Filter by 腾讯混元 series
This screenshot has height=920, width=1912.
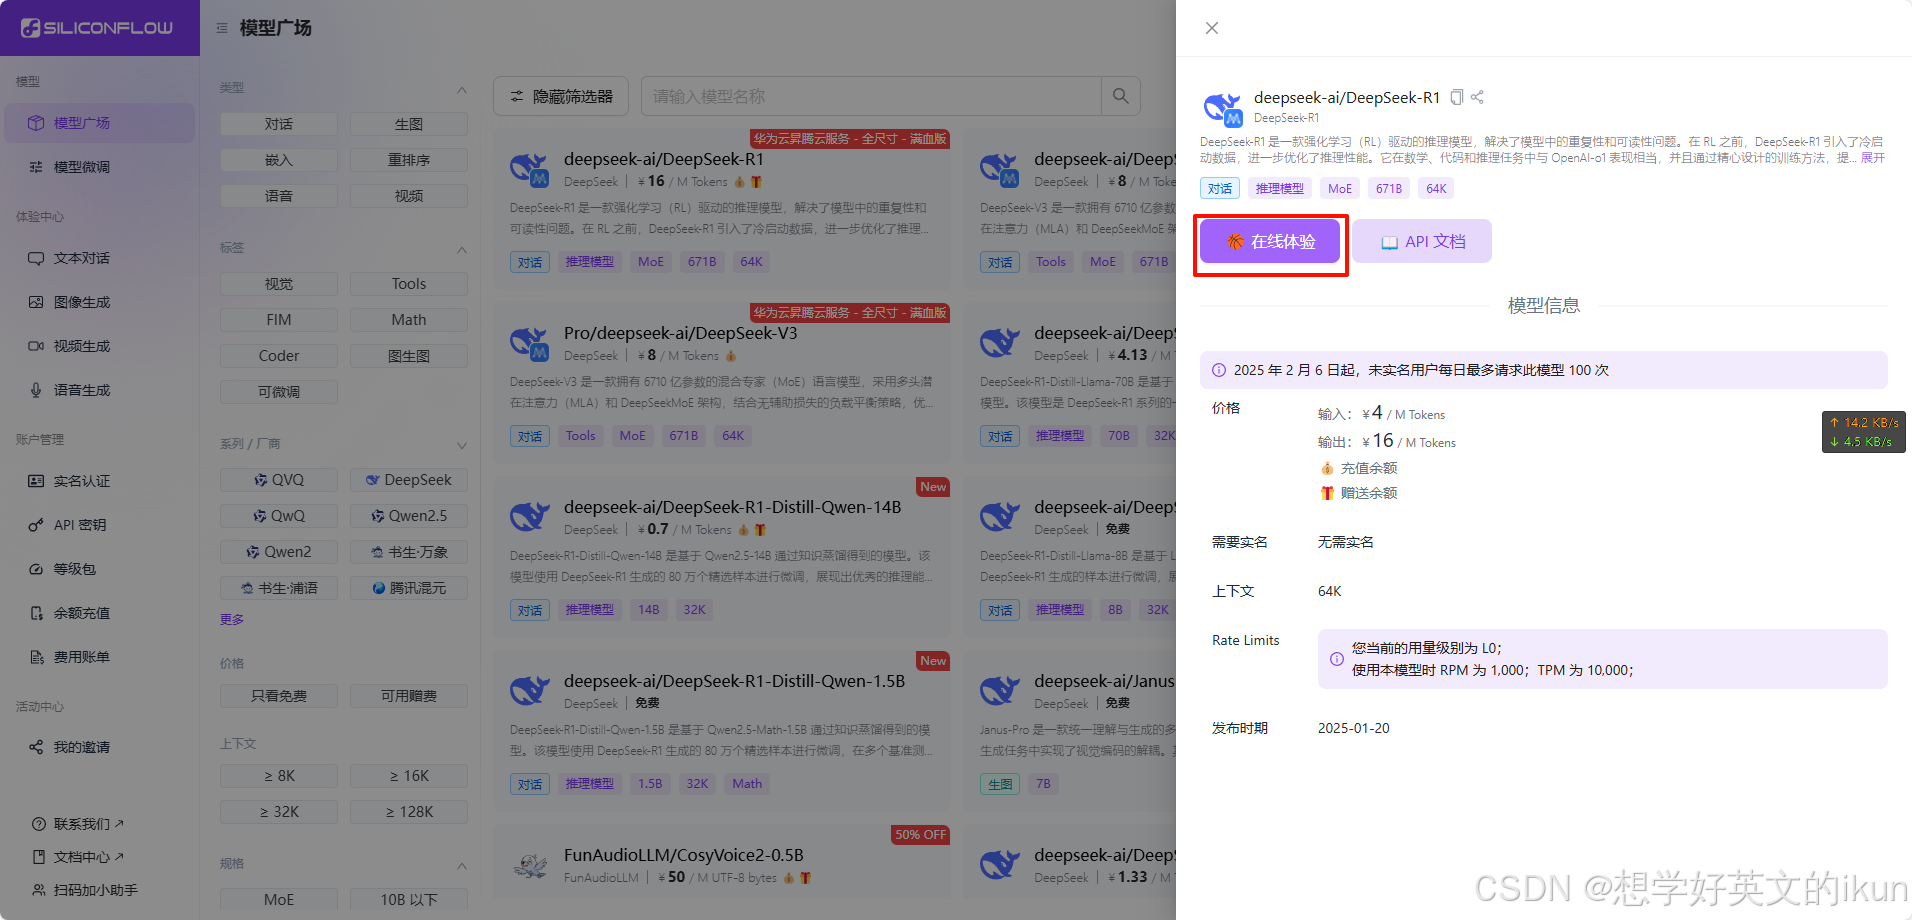(409, 588)
